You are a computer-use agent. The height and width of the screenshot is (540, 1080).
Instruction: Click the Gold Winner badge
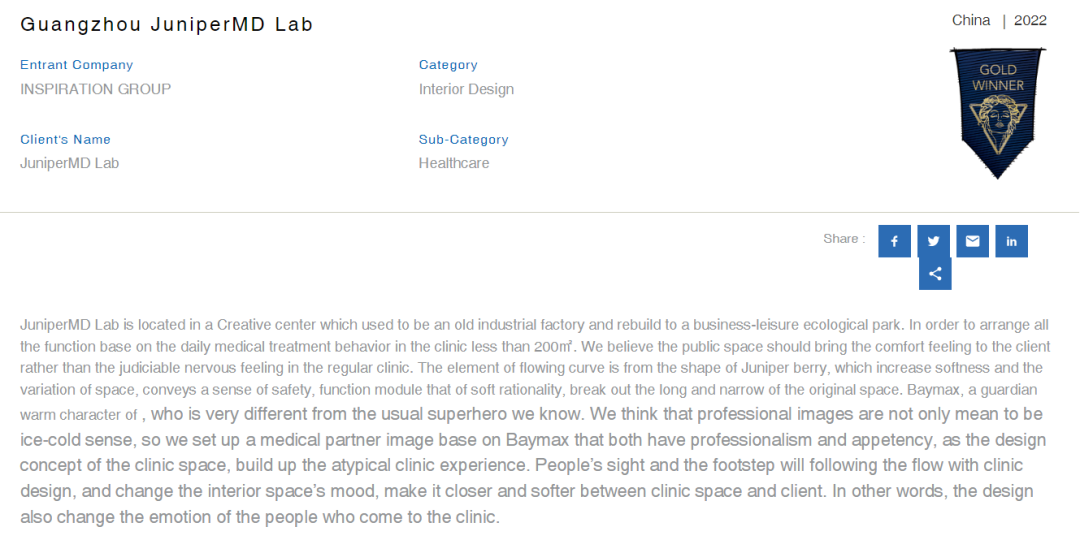[997, 112]
